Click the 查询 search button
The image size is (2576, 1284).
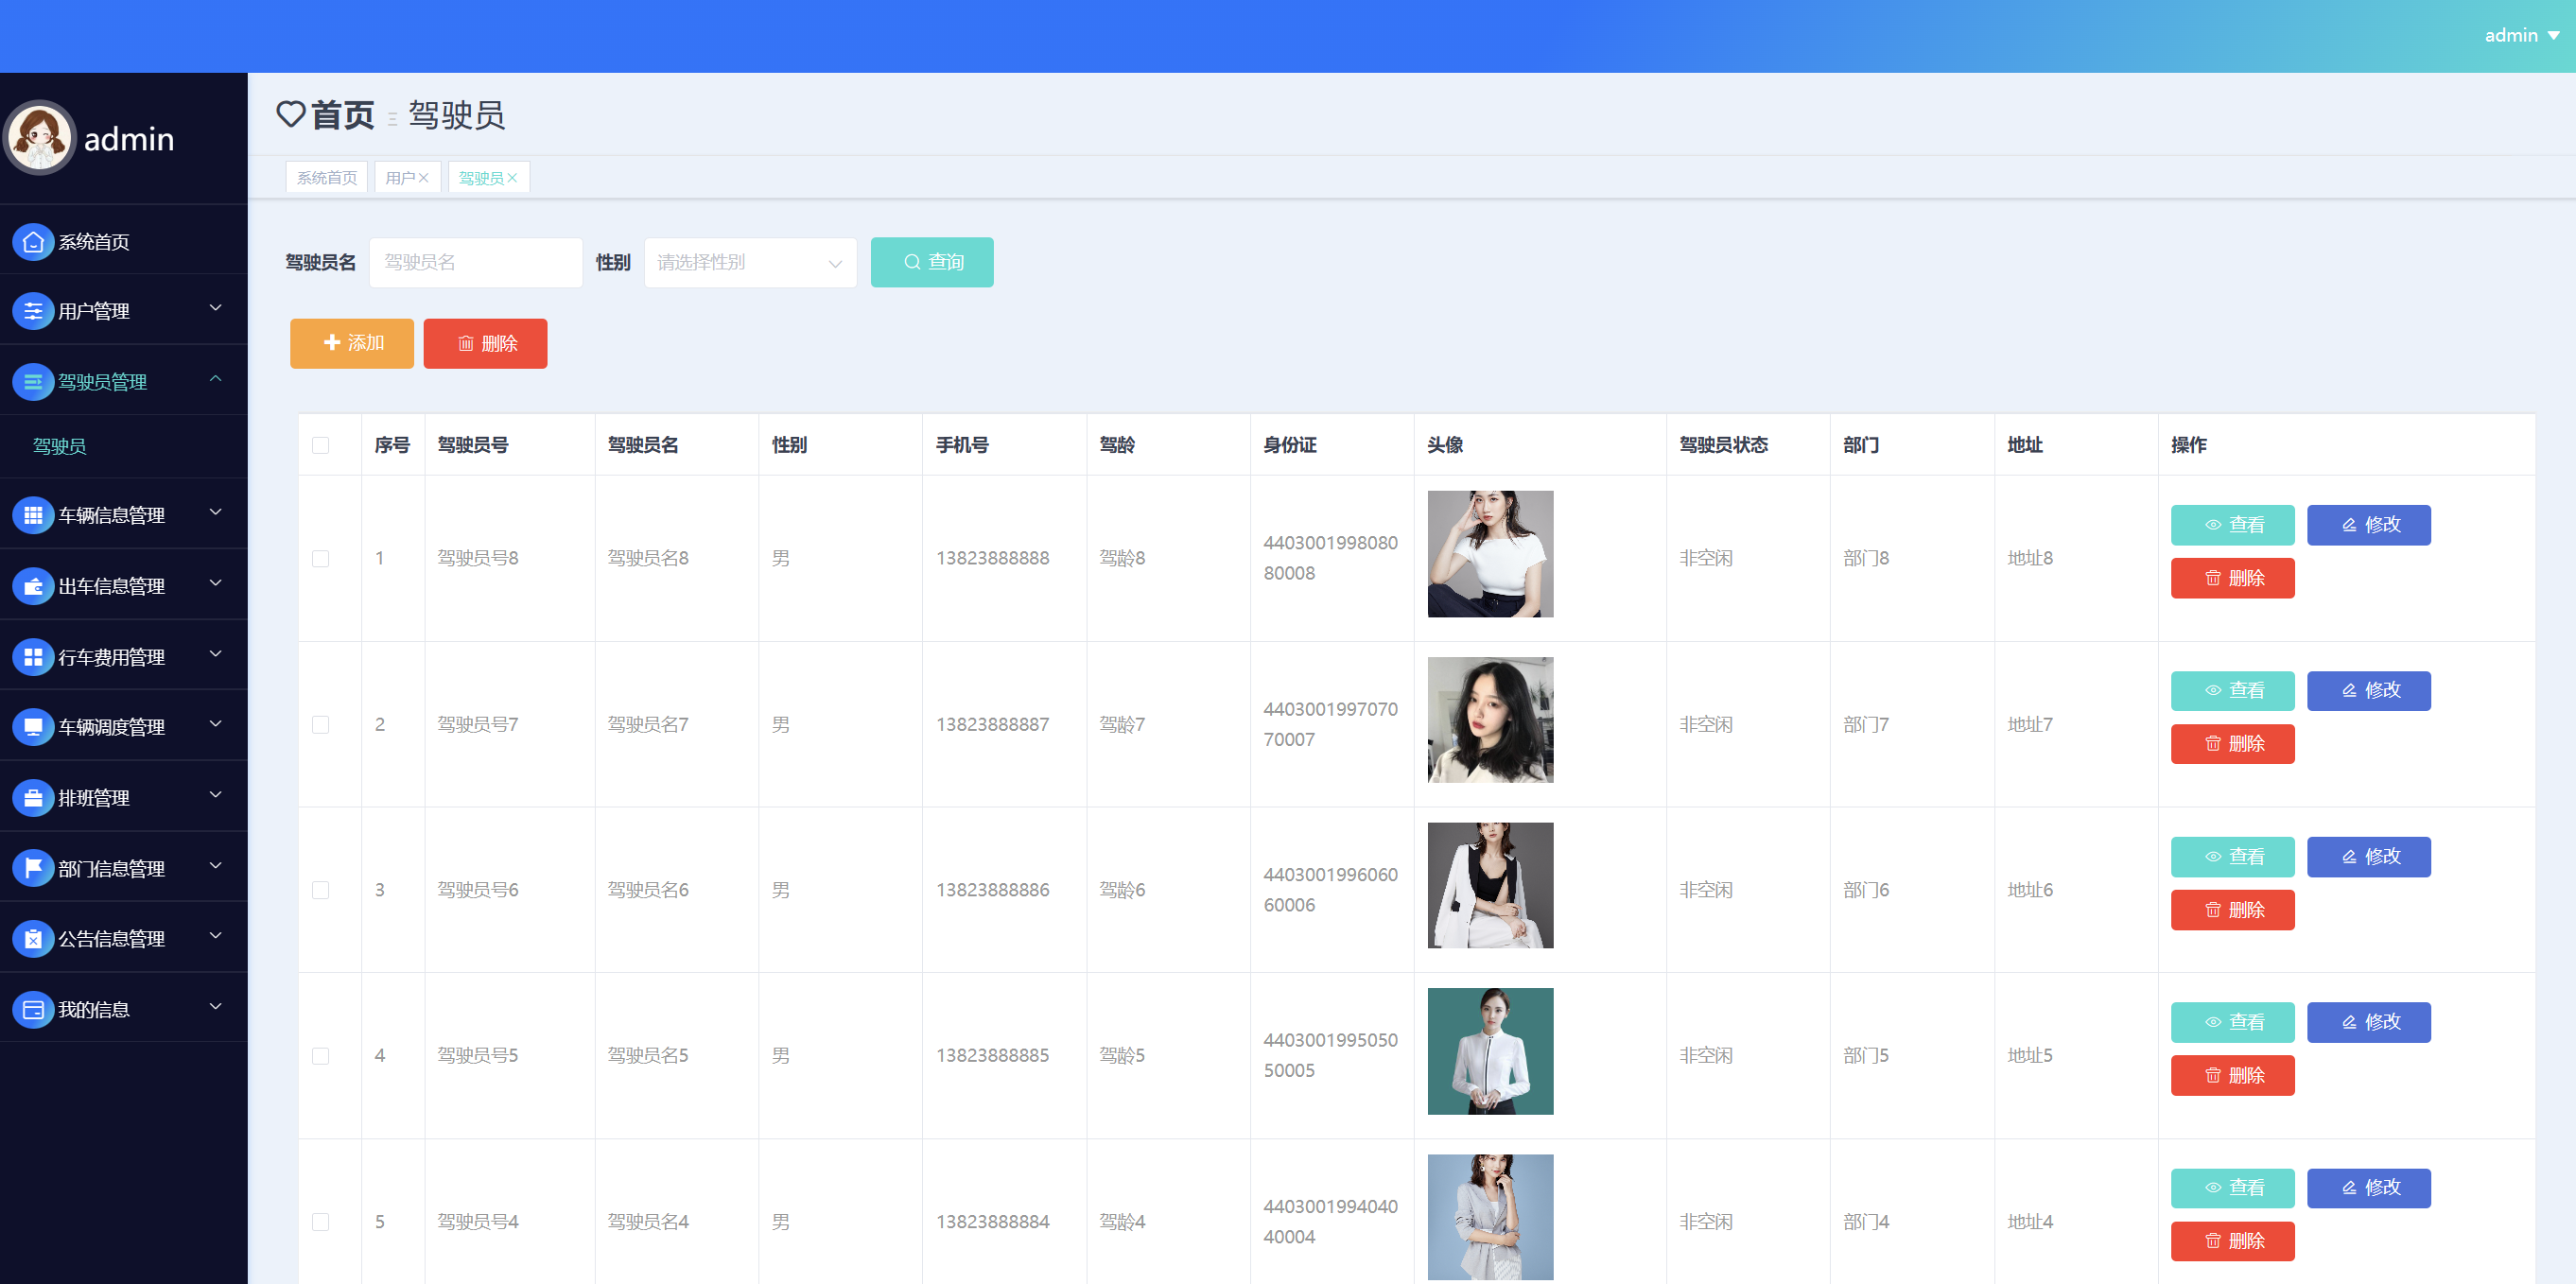(x=931, y=262)
